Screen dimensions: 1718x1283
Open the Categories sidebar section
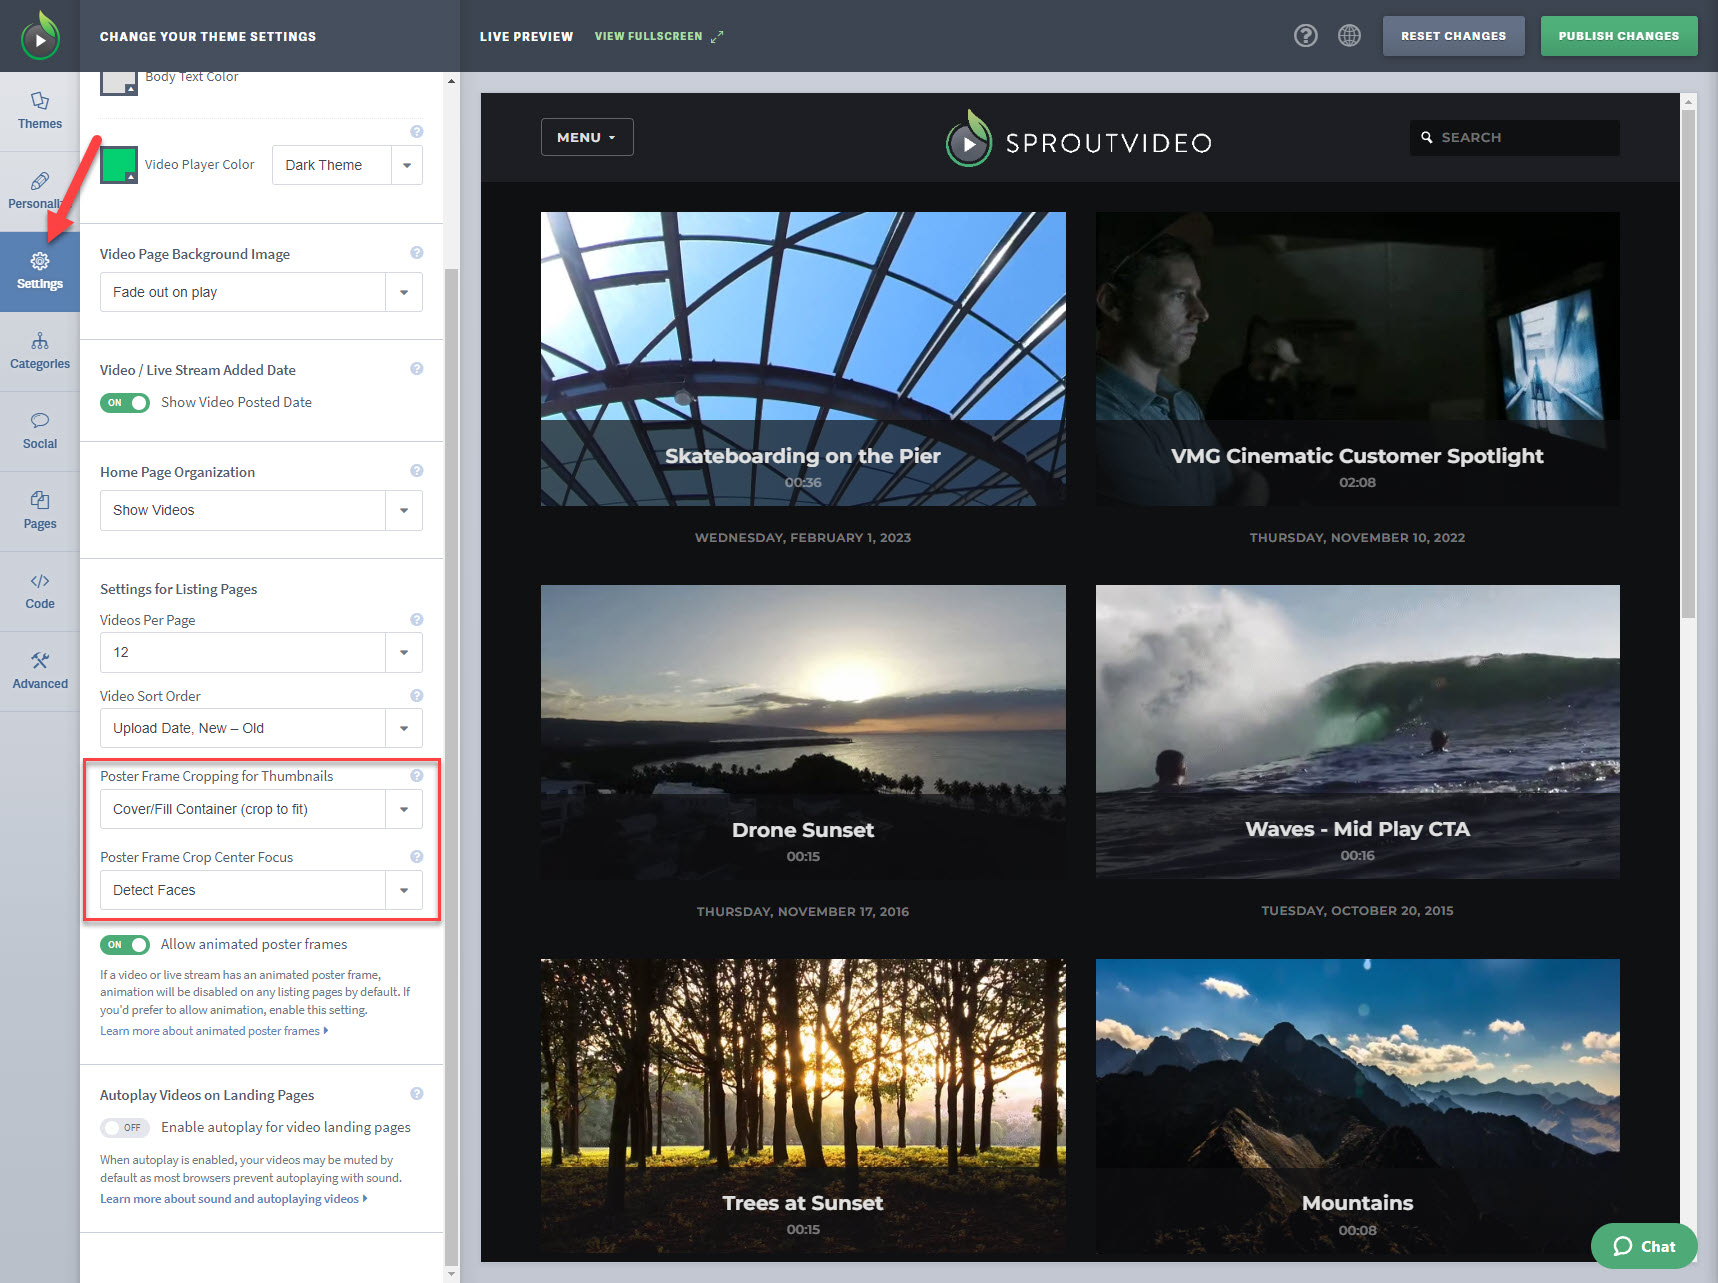click(40, 351)
